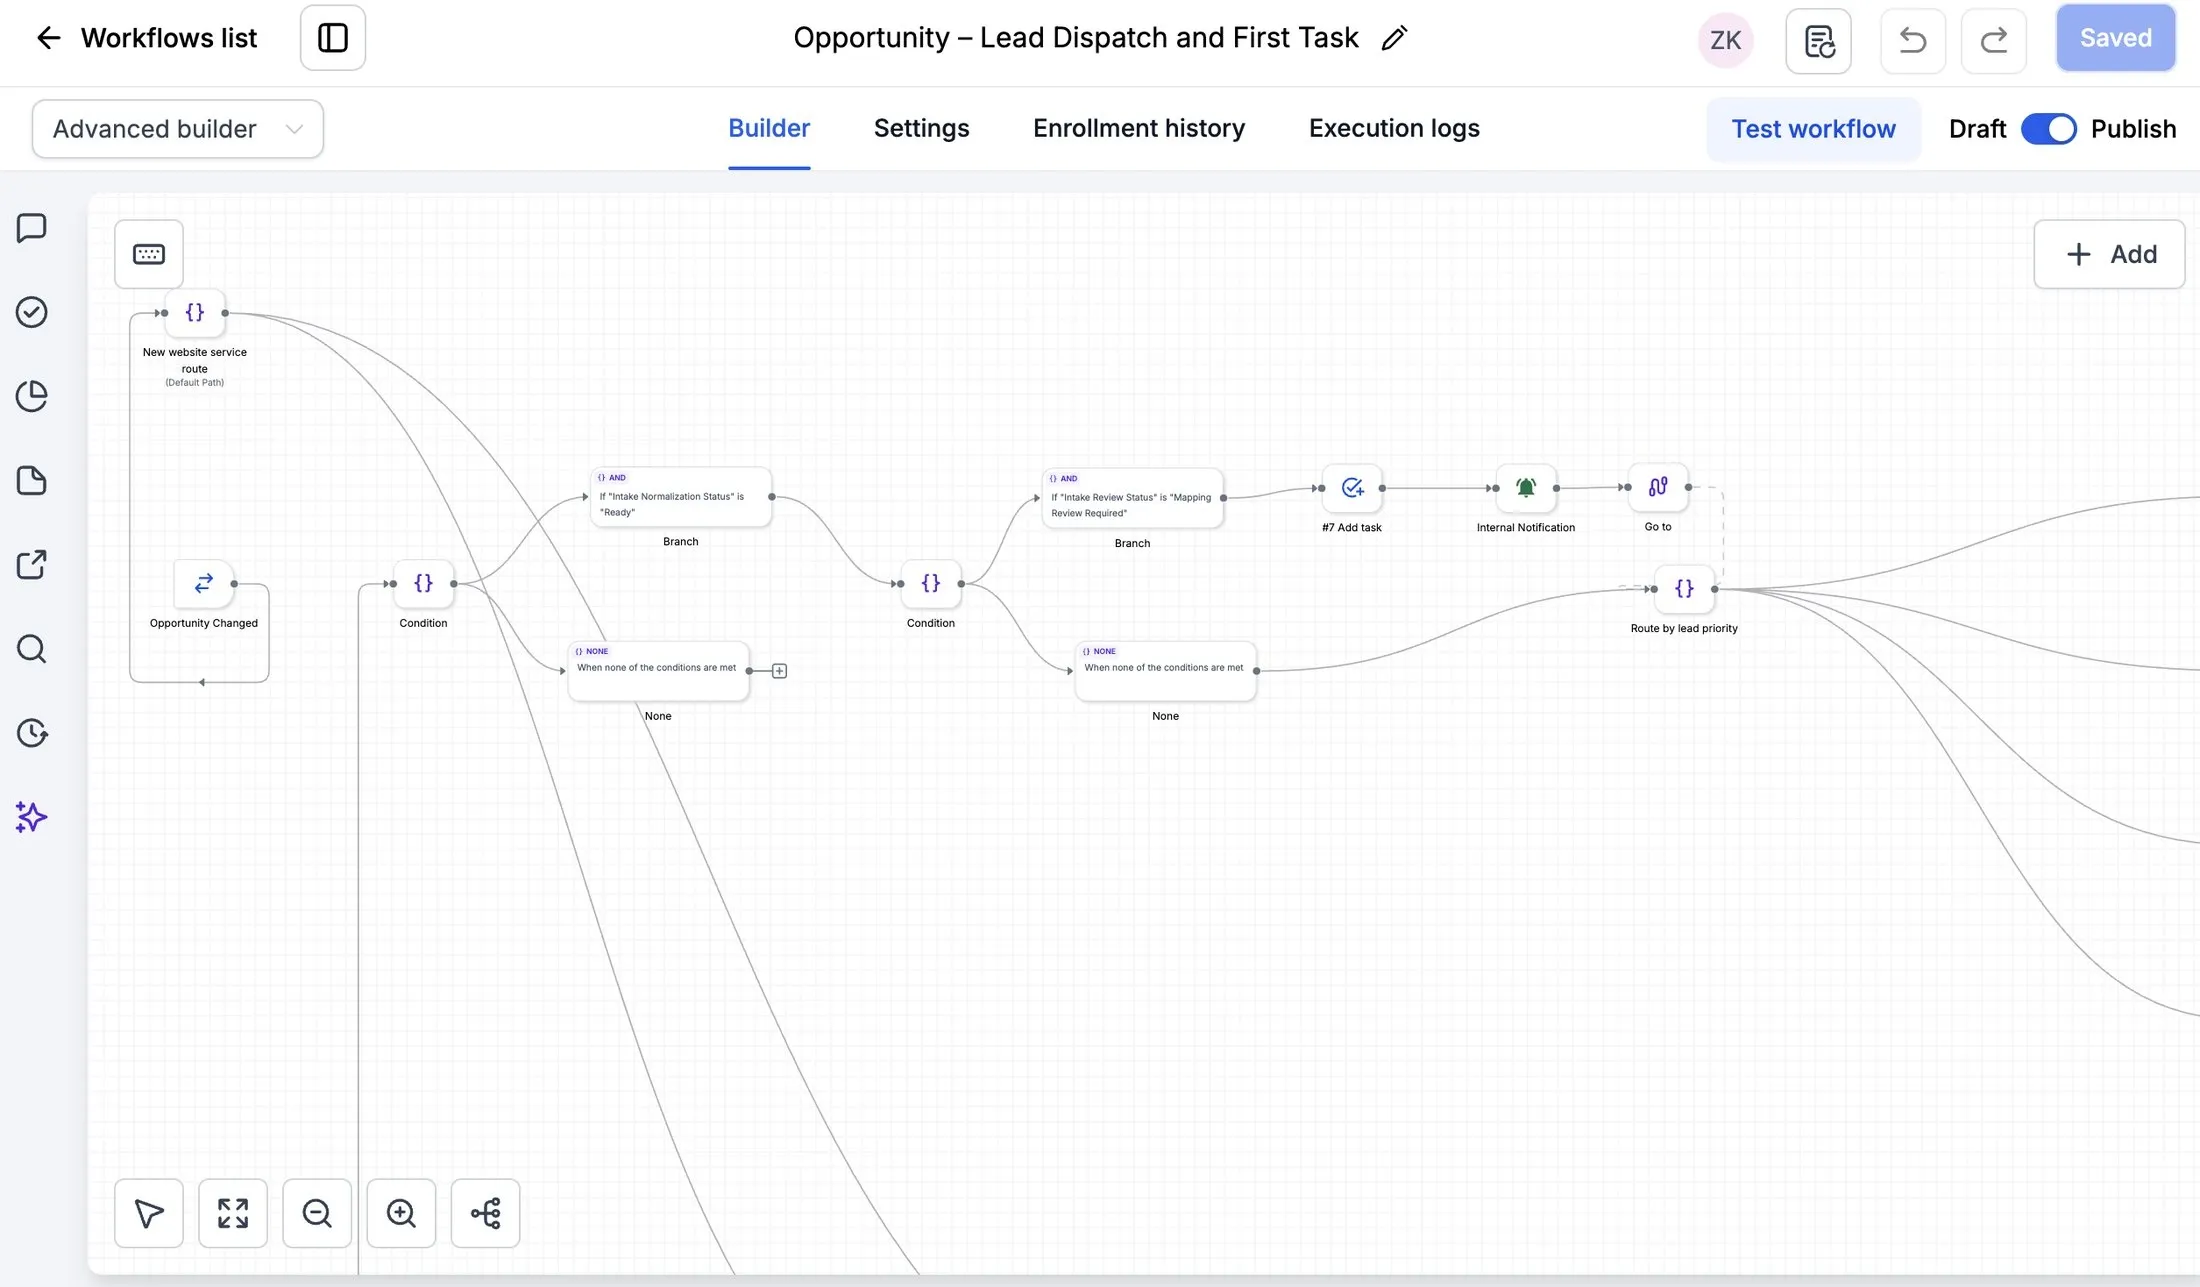
Task: Auto-arrange the workflow nodes
Action: pyautogui.click(x=485, y=1213)
